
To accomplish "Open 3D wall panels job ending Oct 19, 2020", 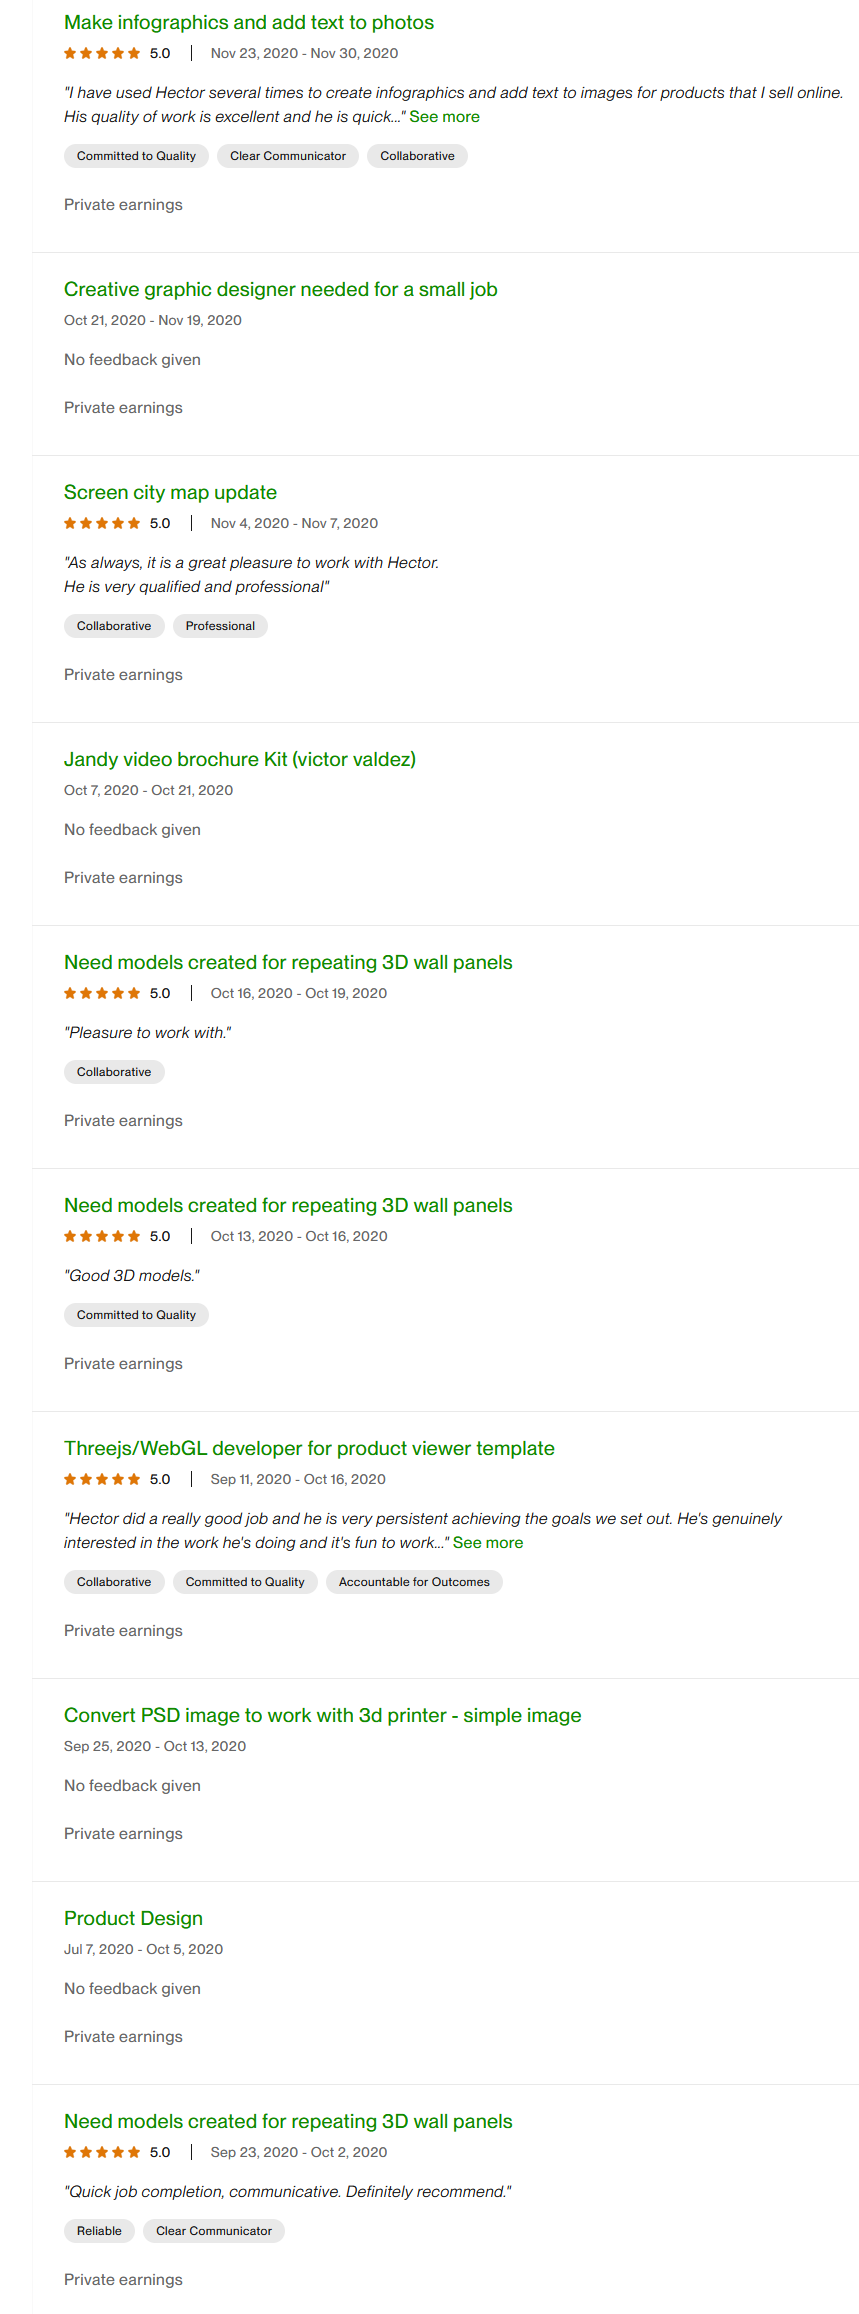I will tap(288, 962).
